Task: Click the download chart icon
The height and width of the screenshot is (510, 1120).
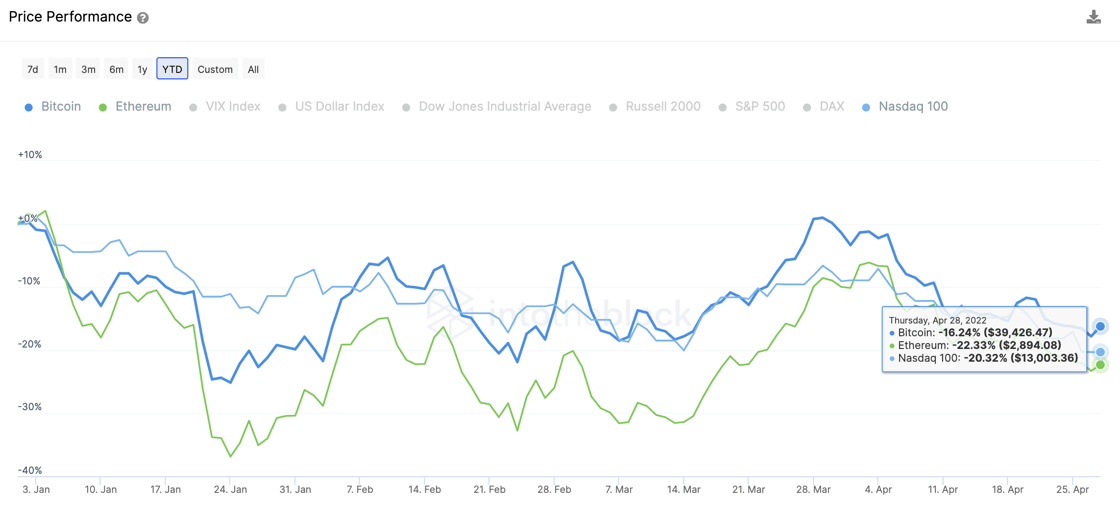Action: (x=1093, y=17)
